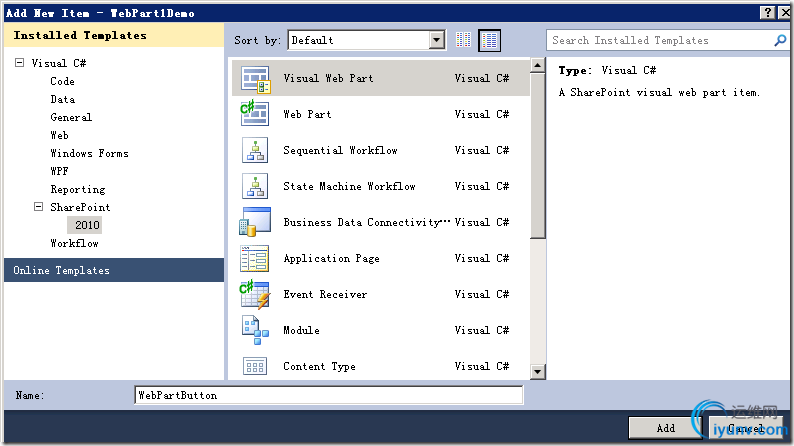Screen dimensions: 794x446
Task: Open the help question mark button
Action: 768,13
